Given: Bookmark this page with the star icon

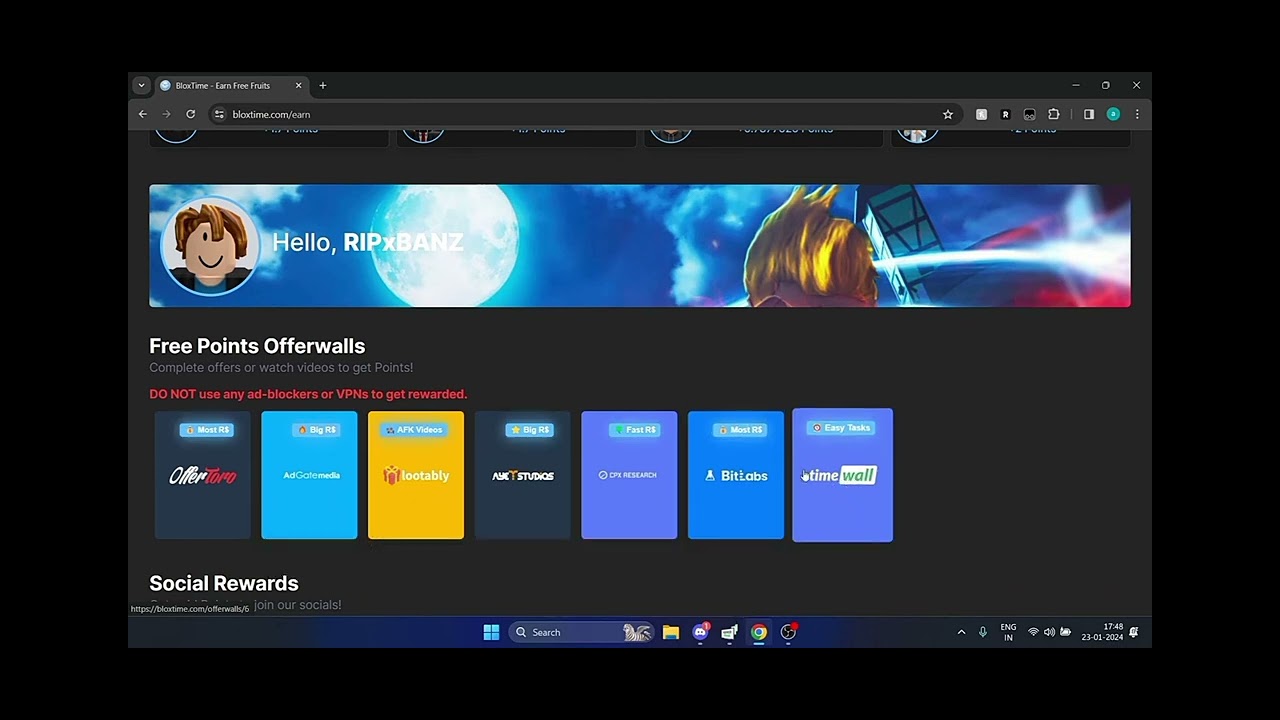Looking at the screenshot, I should click(948, 114).
